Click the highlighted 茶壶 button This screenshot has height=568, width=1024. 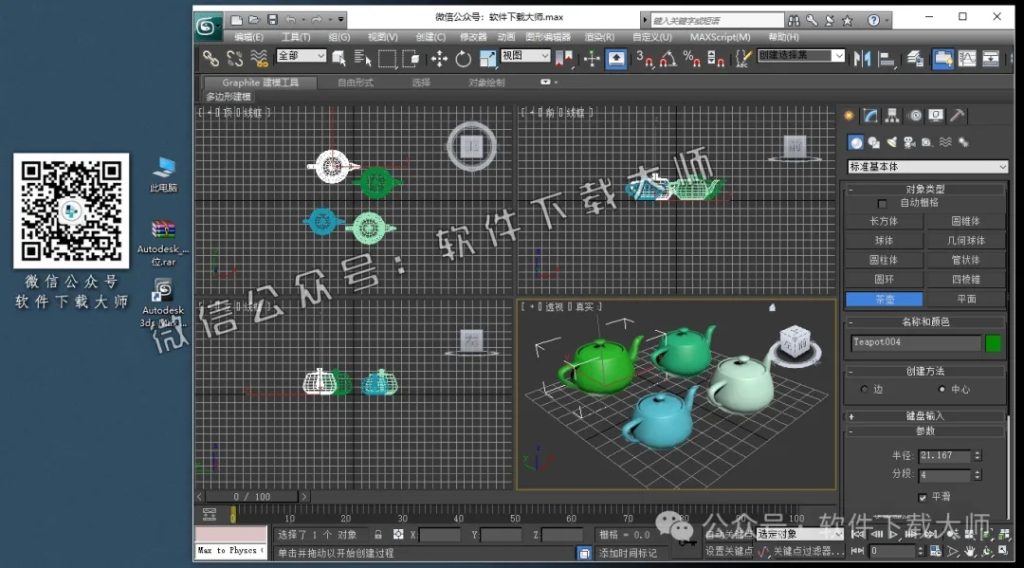[884, 299]
